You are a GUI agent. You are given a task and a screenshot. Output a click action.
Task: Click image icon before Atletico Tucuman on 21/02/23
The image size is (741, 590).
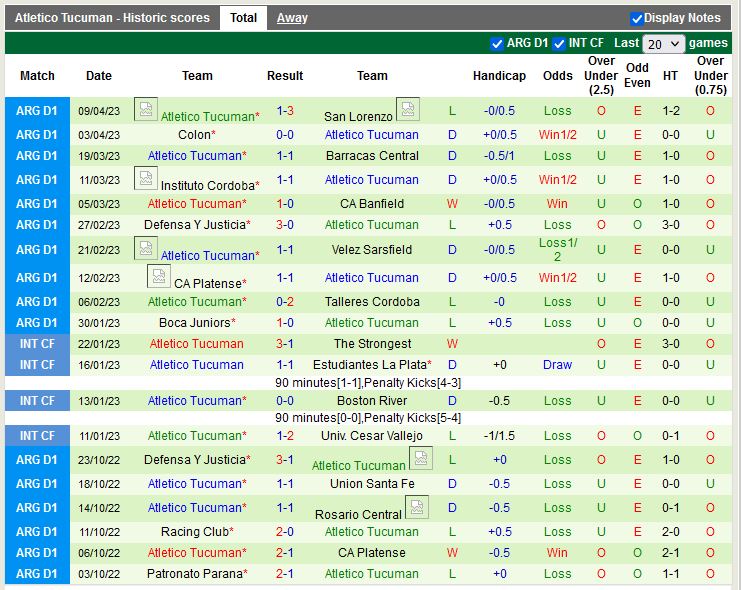146,249
